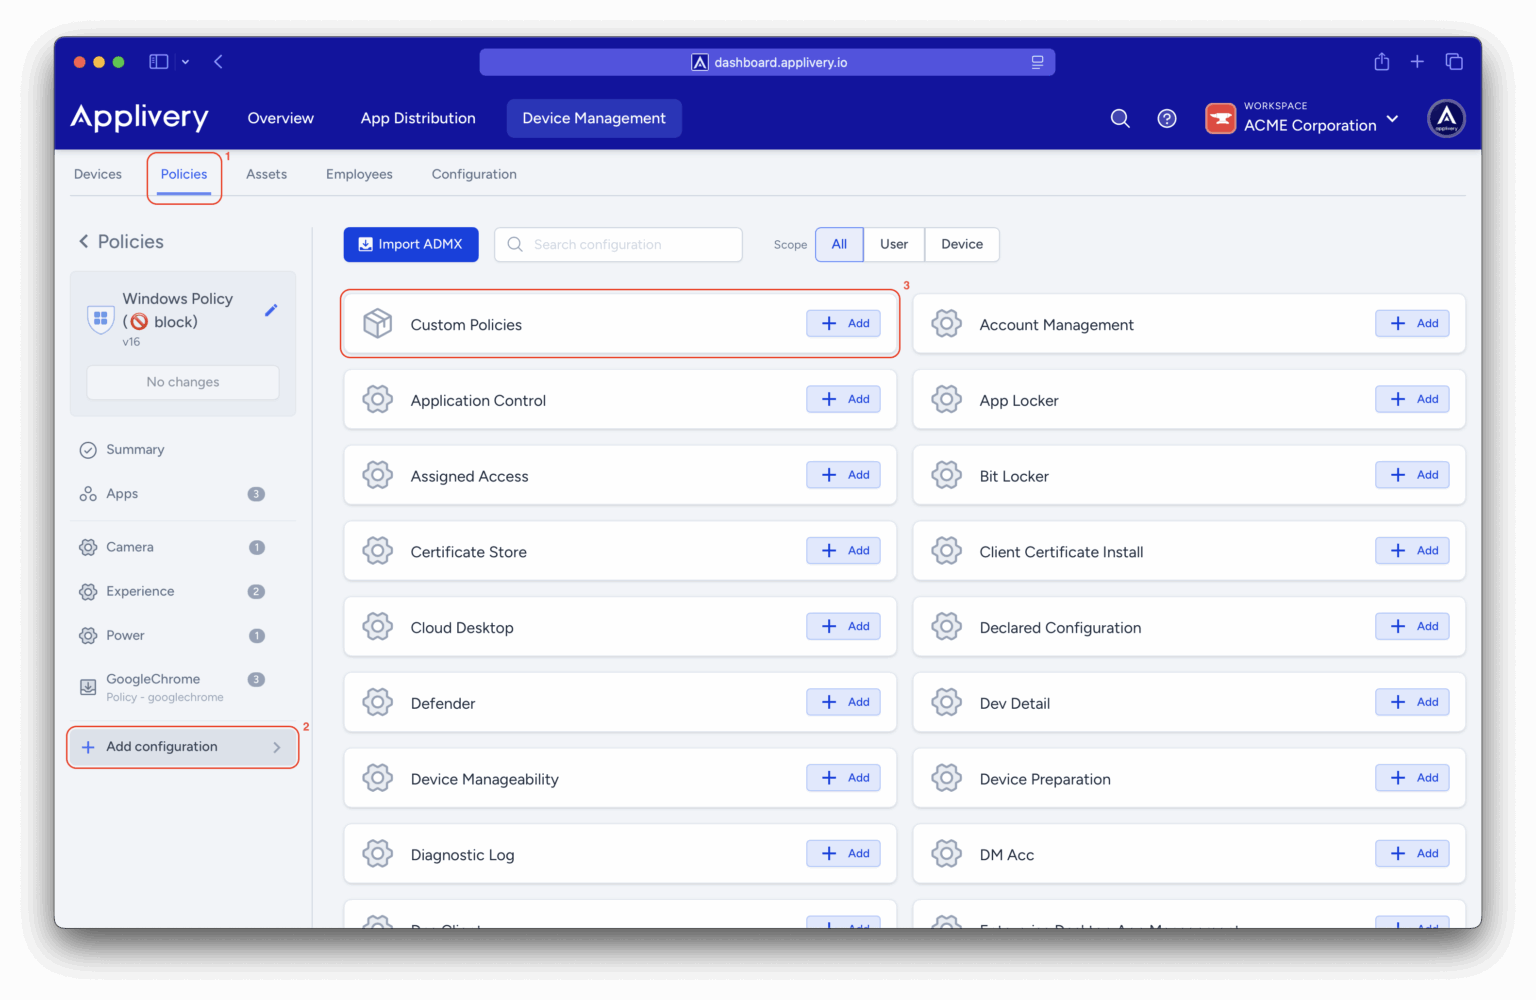
Task: Toggle the browser sidebar icon
Action: coord(159,62)
